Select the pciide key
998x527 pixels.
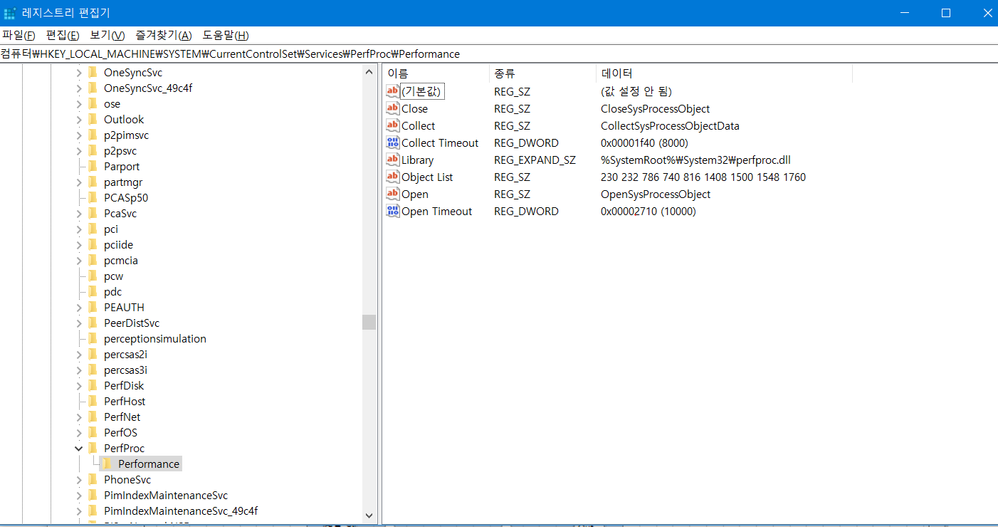(118, 244)
